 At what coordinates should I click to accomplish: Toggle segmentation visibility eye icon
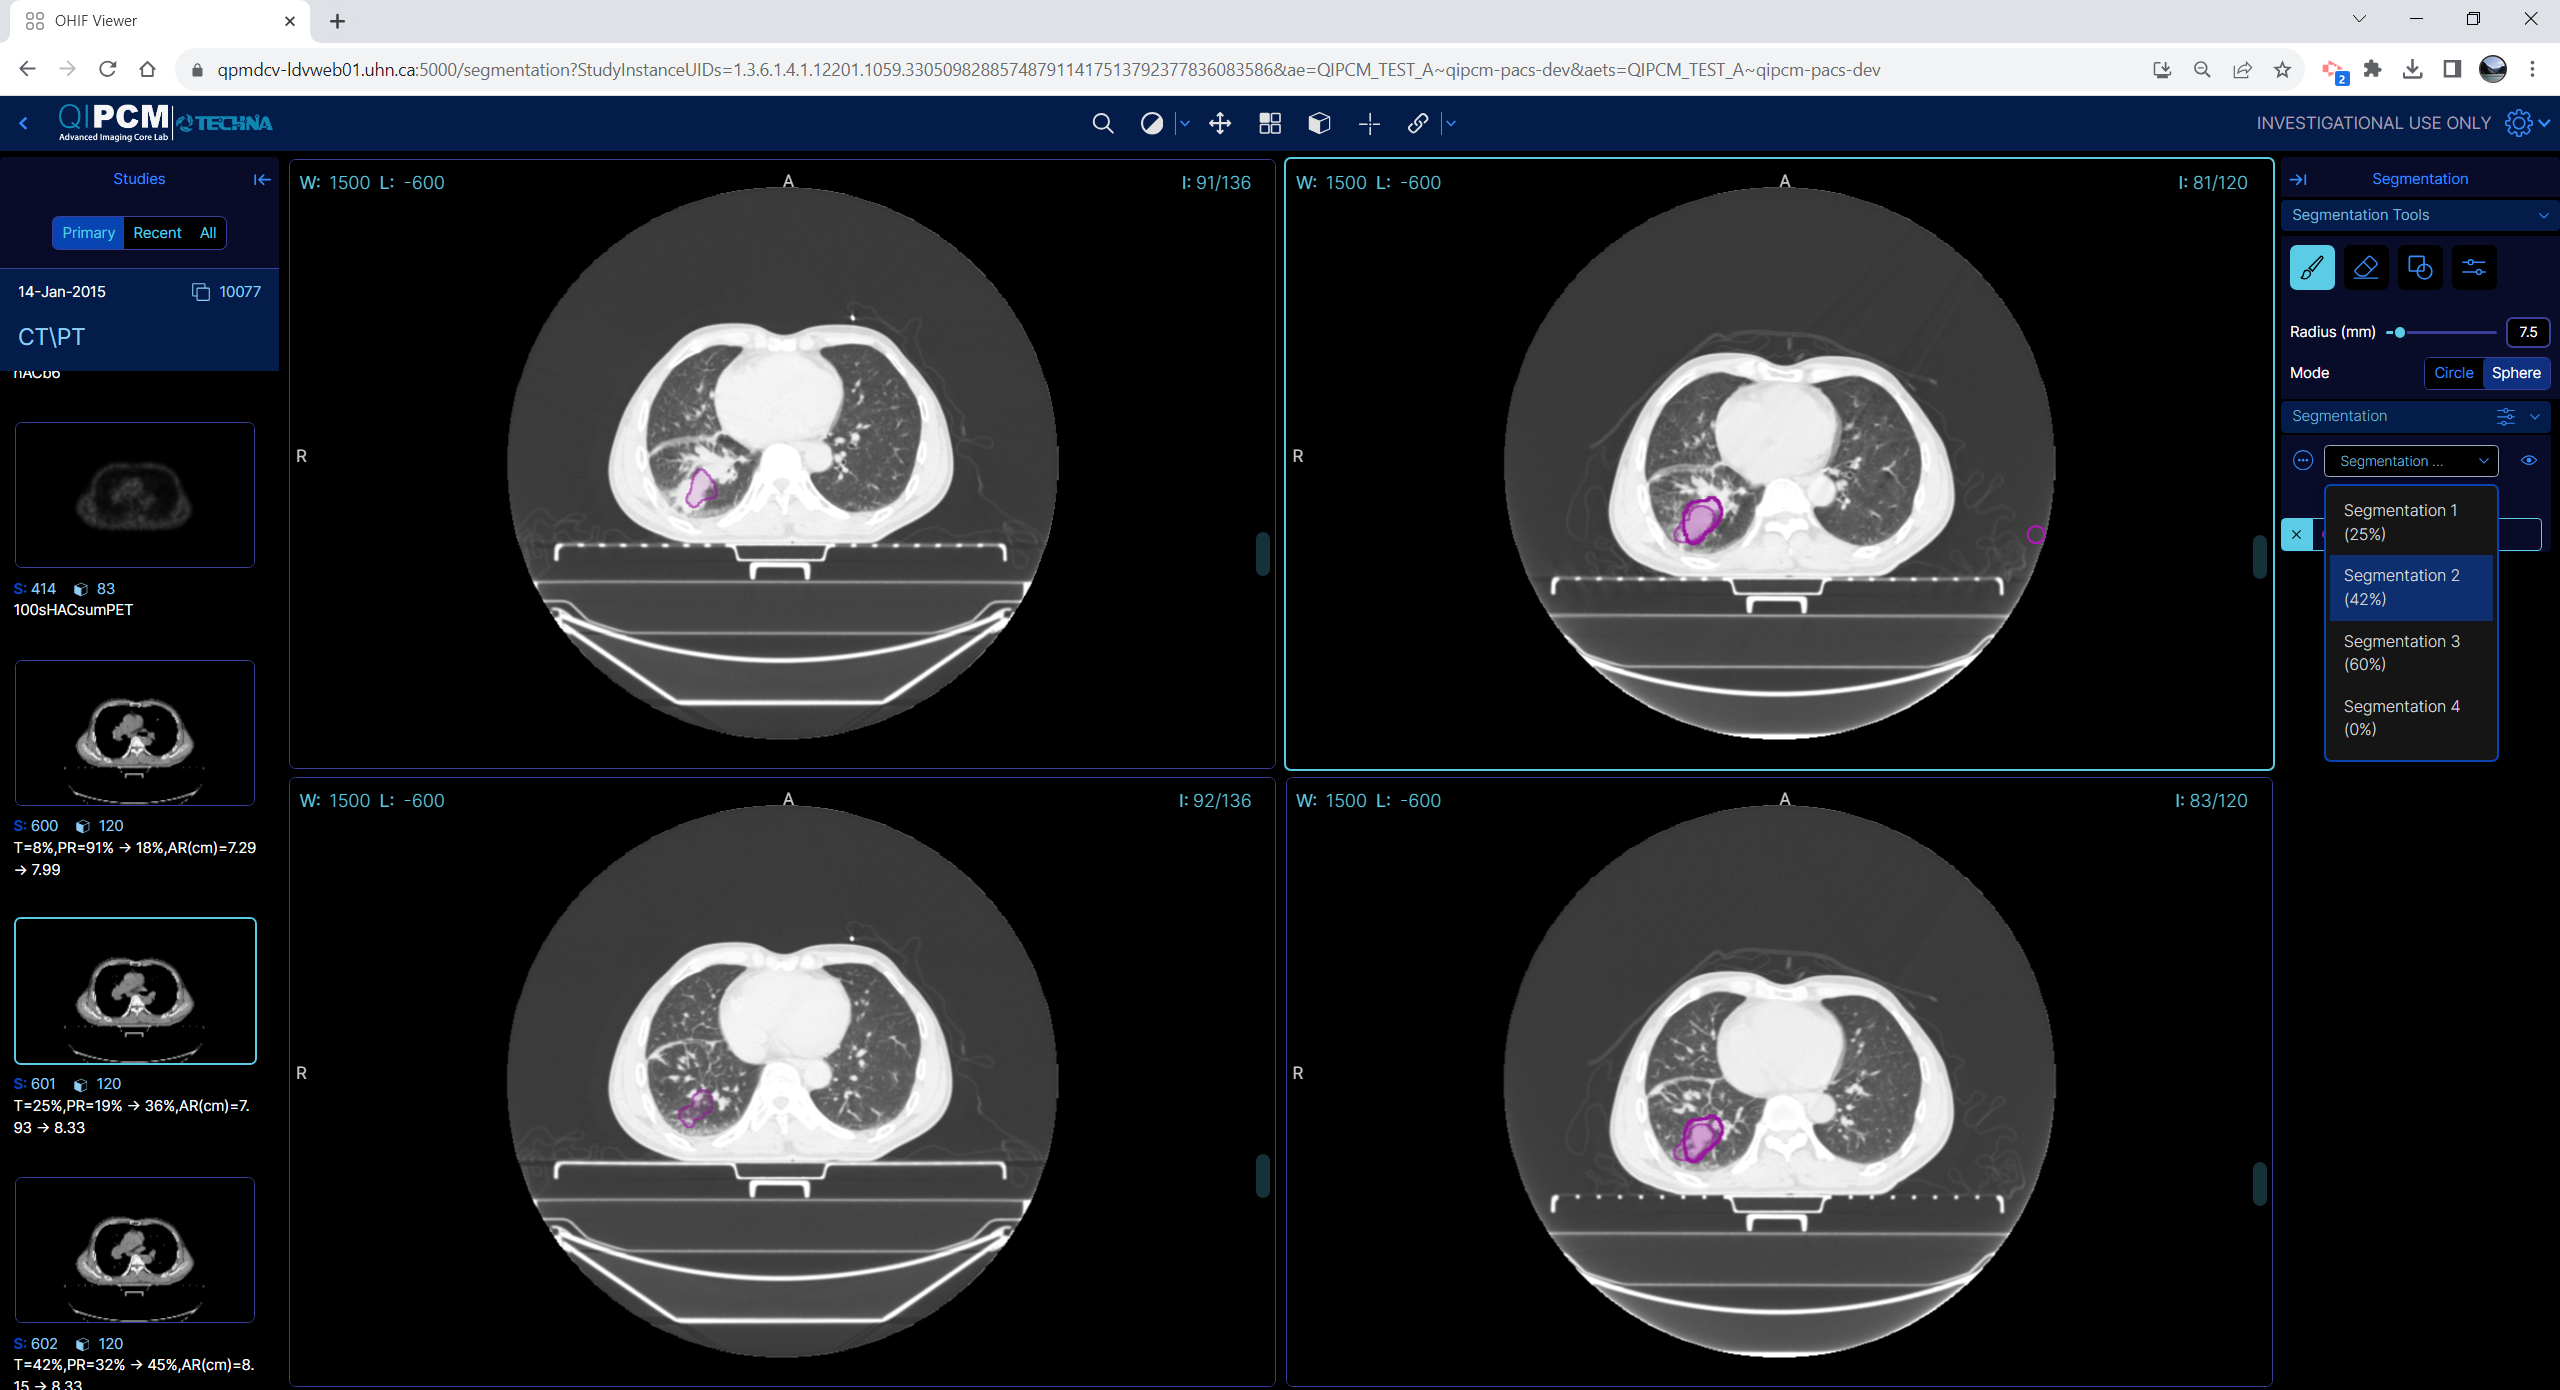coord(2529,461)
